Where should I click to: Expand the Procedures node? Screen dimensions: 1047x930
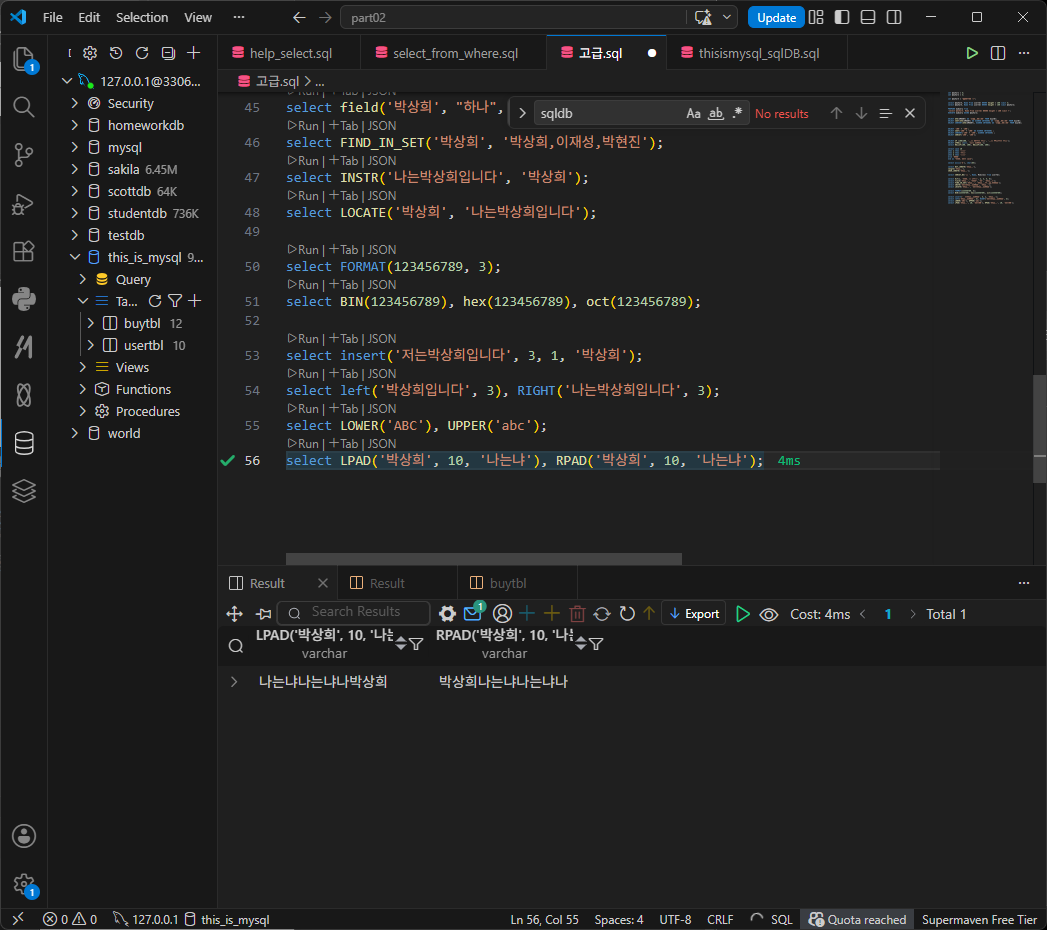83,411
